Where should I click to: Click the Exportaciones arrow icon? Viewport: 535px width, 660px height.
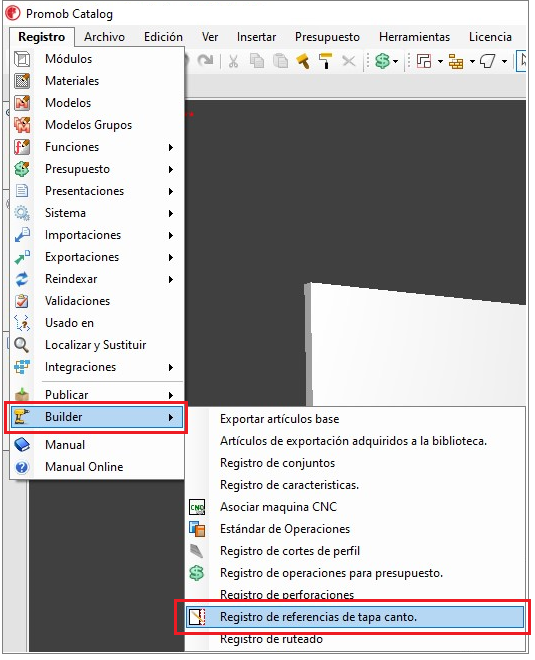[22, 257]
